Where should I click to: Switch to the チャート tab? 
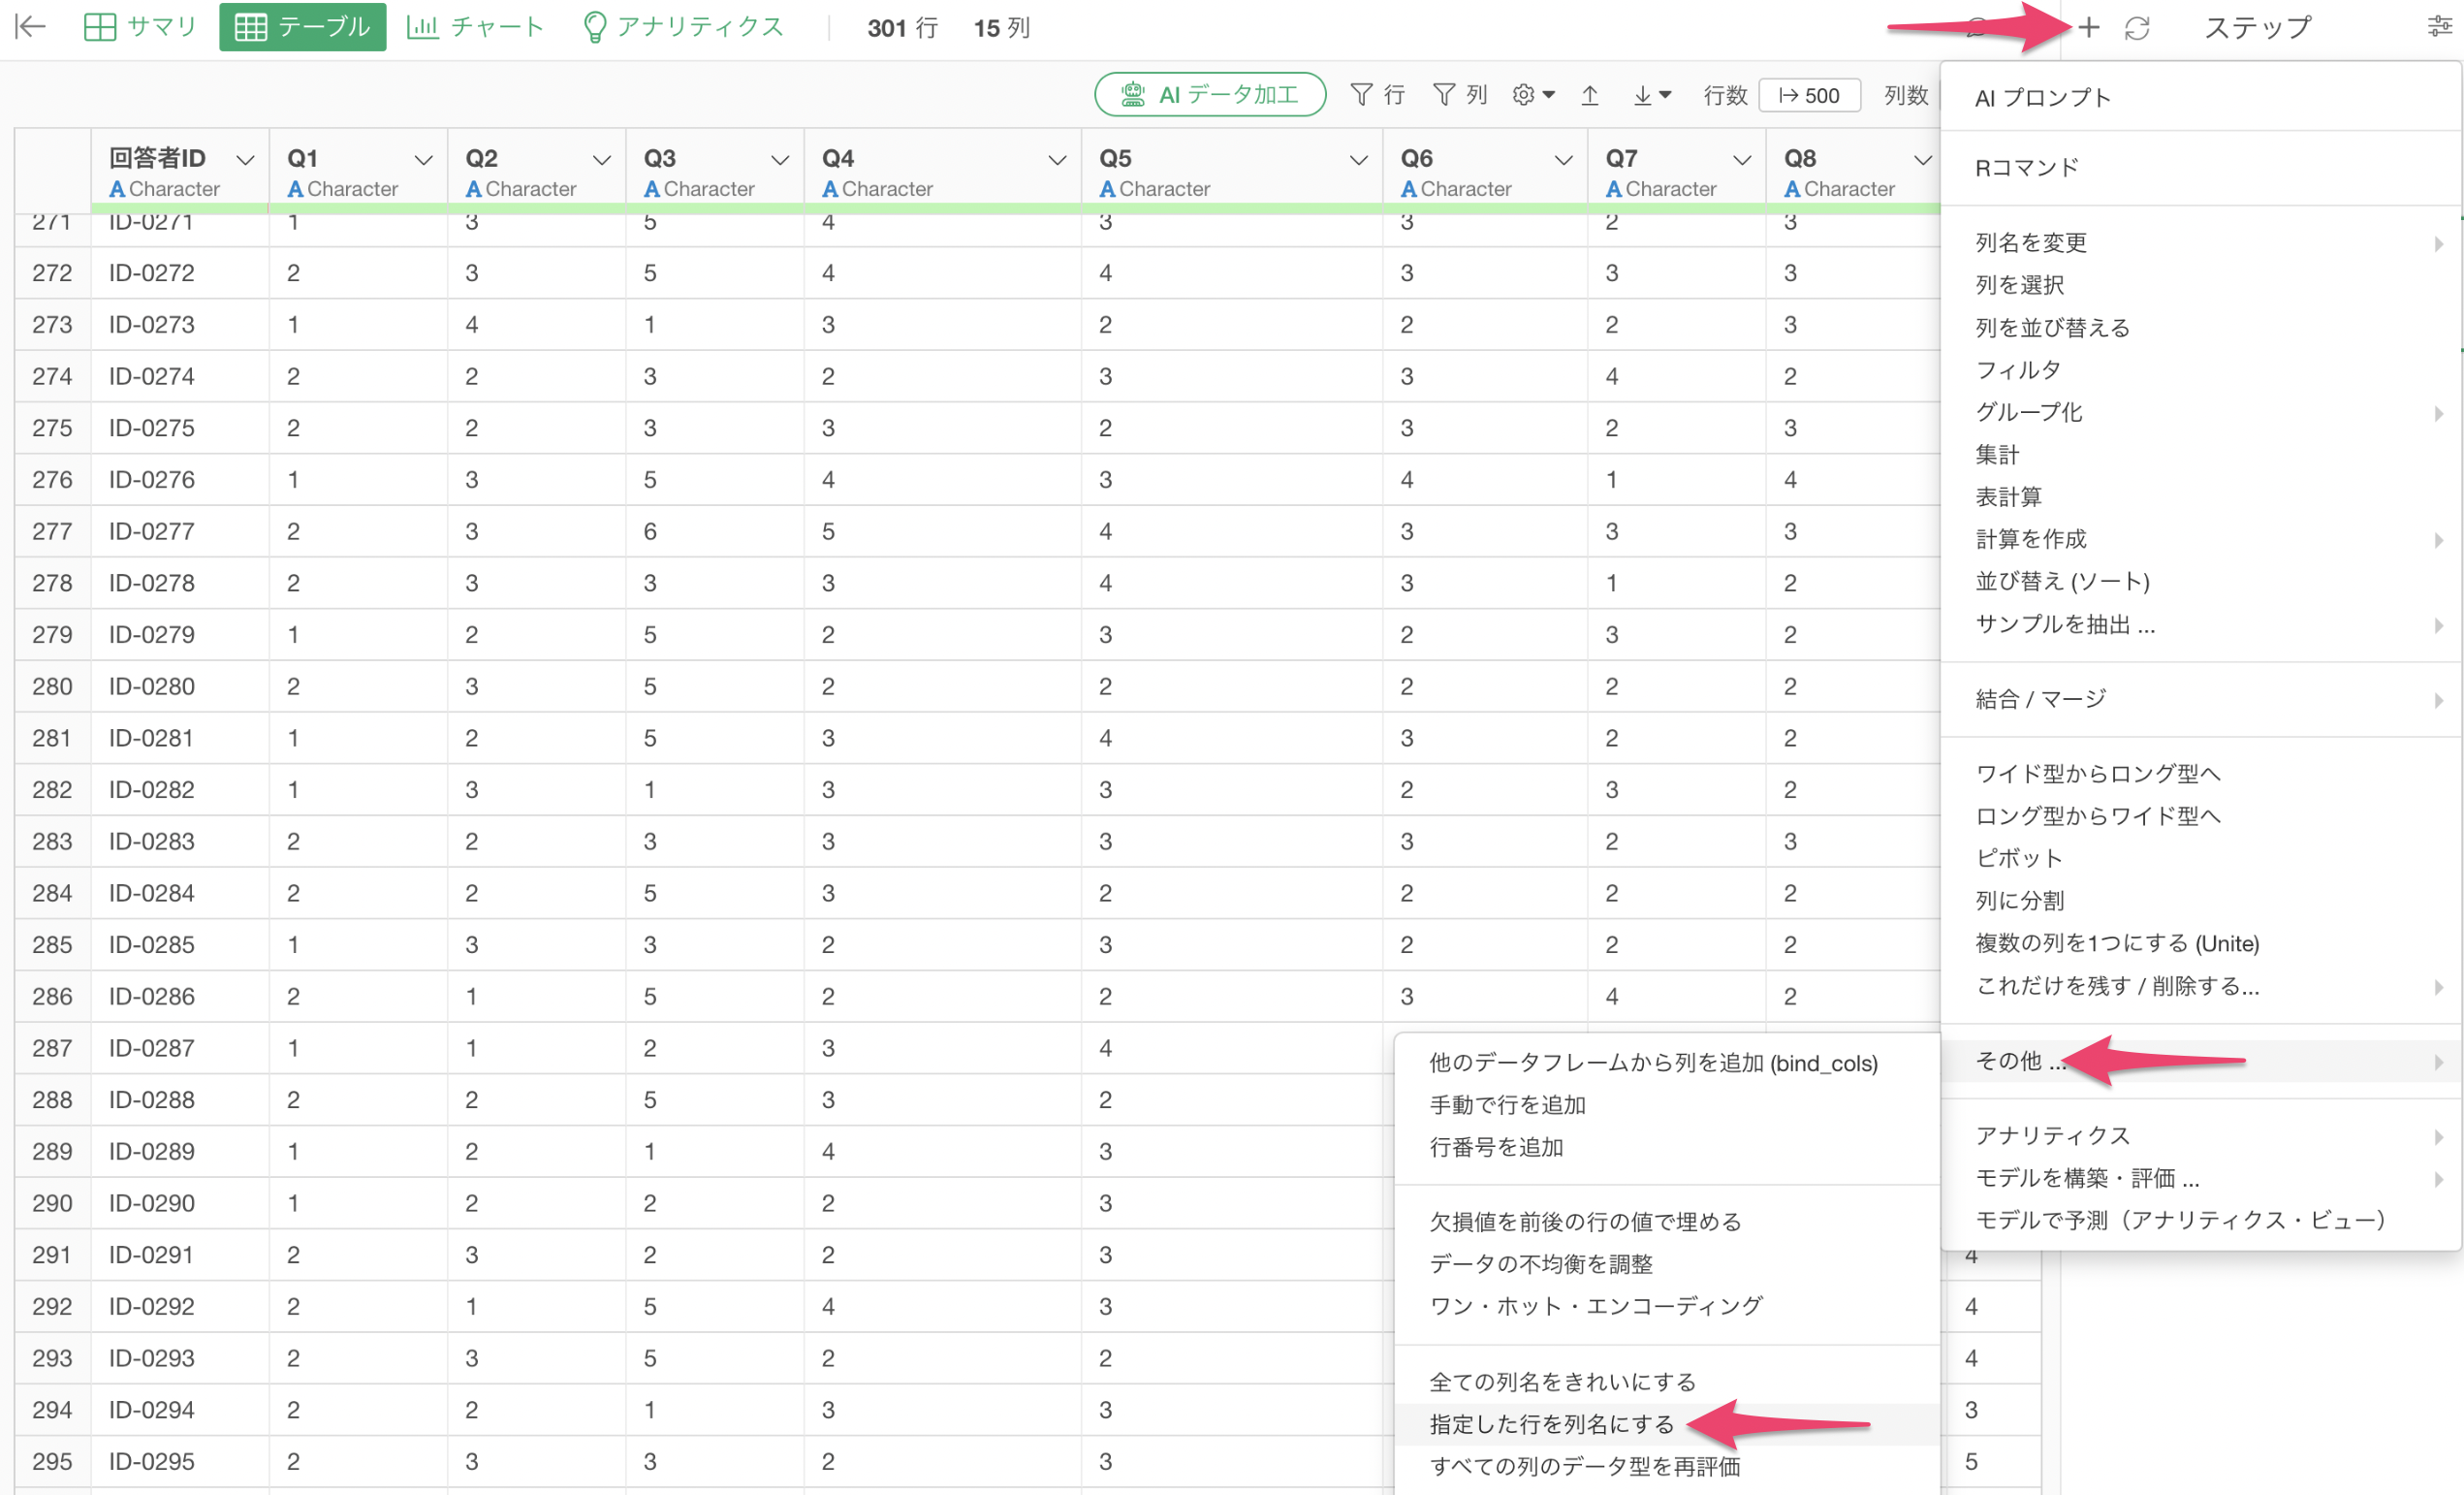[476, 27]
